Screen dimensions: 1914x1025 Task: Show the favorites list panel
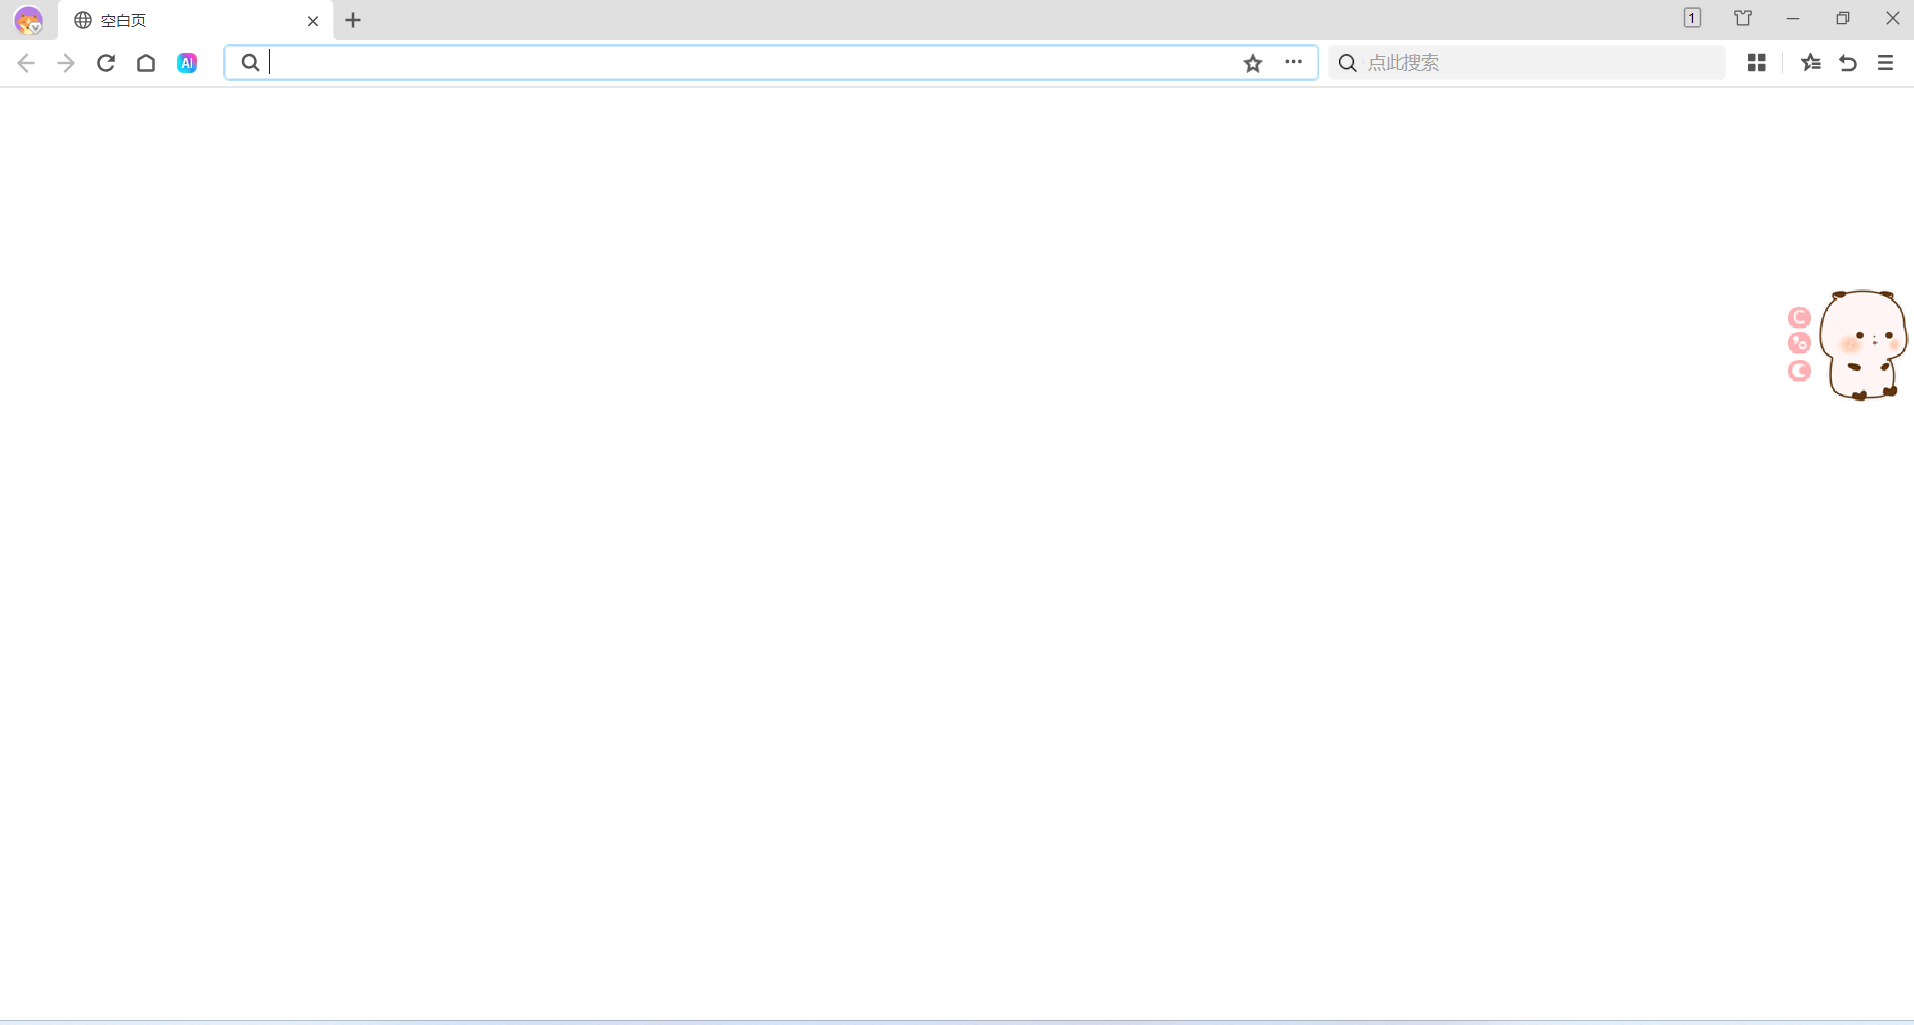point(1810,63)
